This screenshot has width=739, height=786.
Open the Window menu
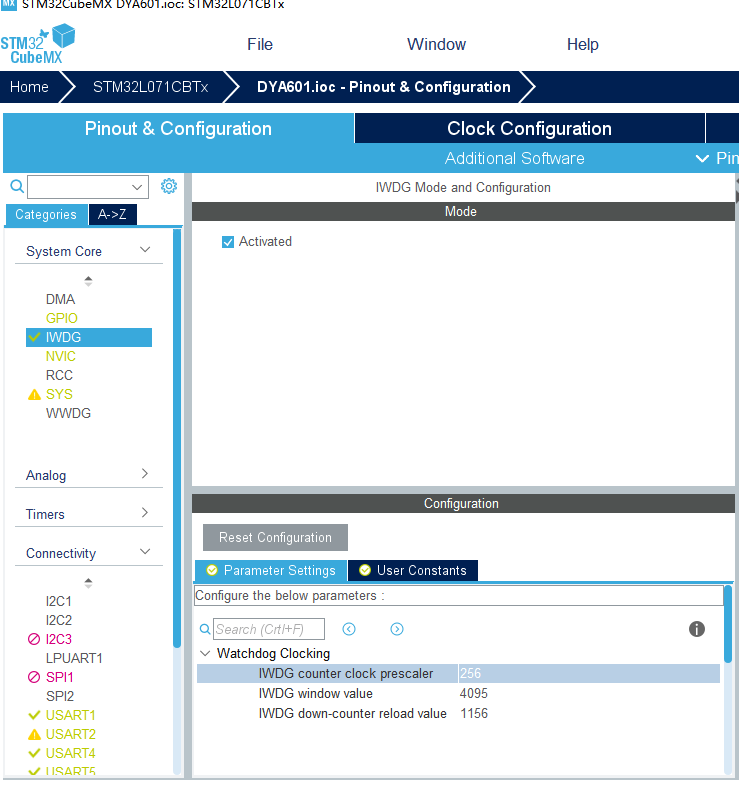click(x=436, y=45)
